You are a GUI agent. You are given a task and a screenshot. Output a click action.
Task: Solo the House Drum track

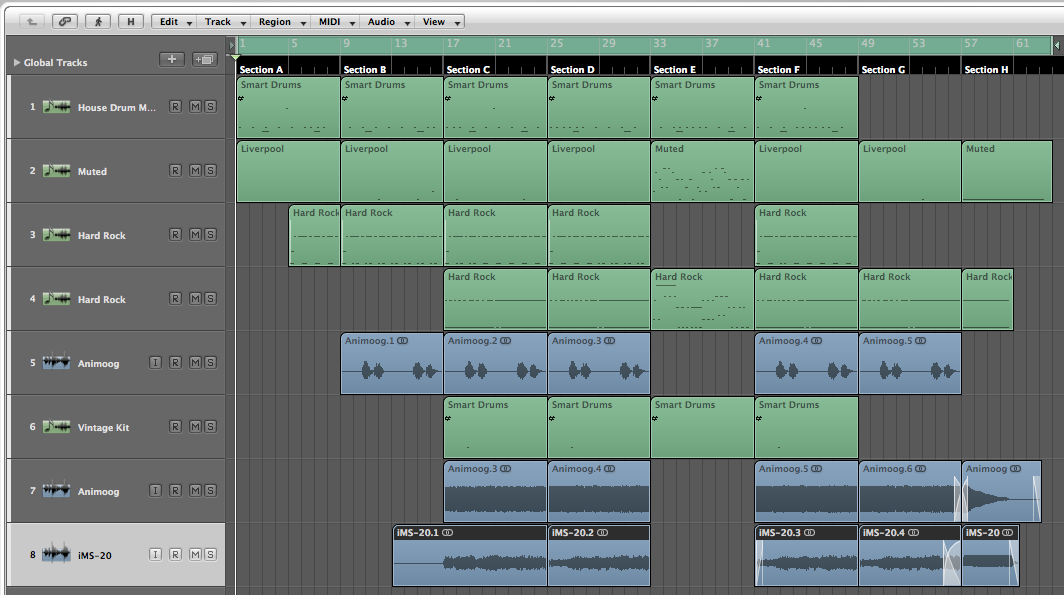click(210, 107)
